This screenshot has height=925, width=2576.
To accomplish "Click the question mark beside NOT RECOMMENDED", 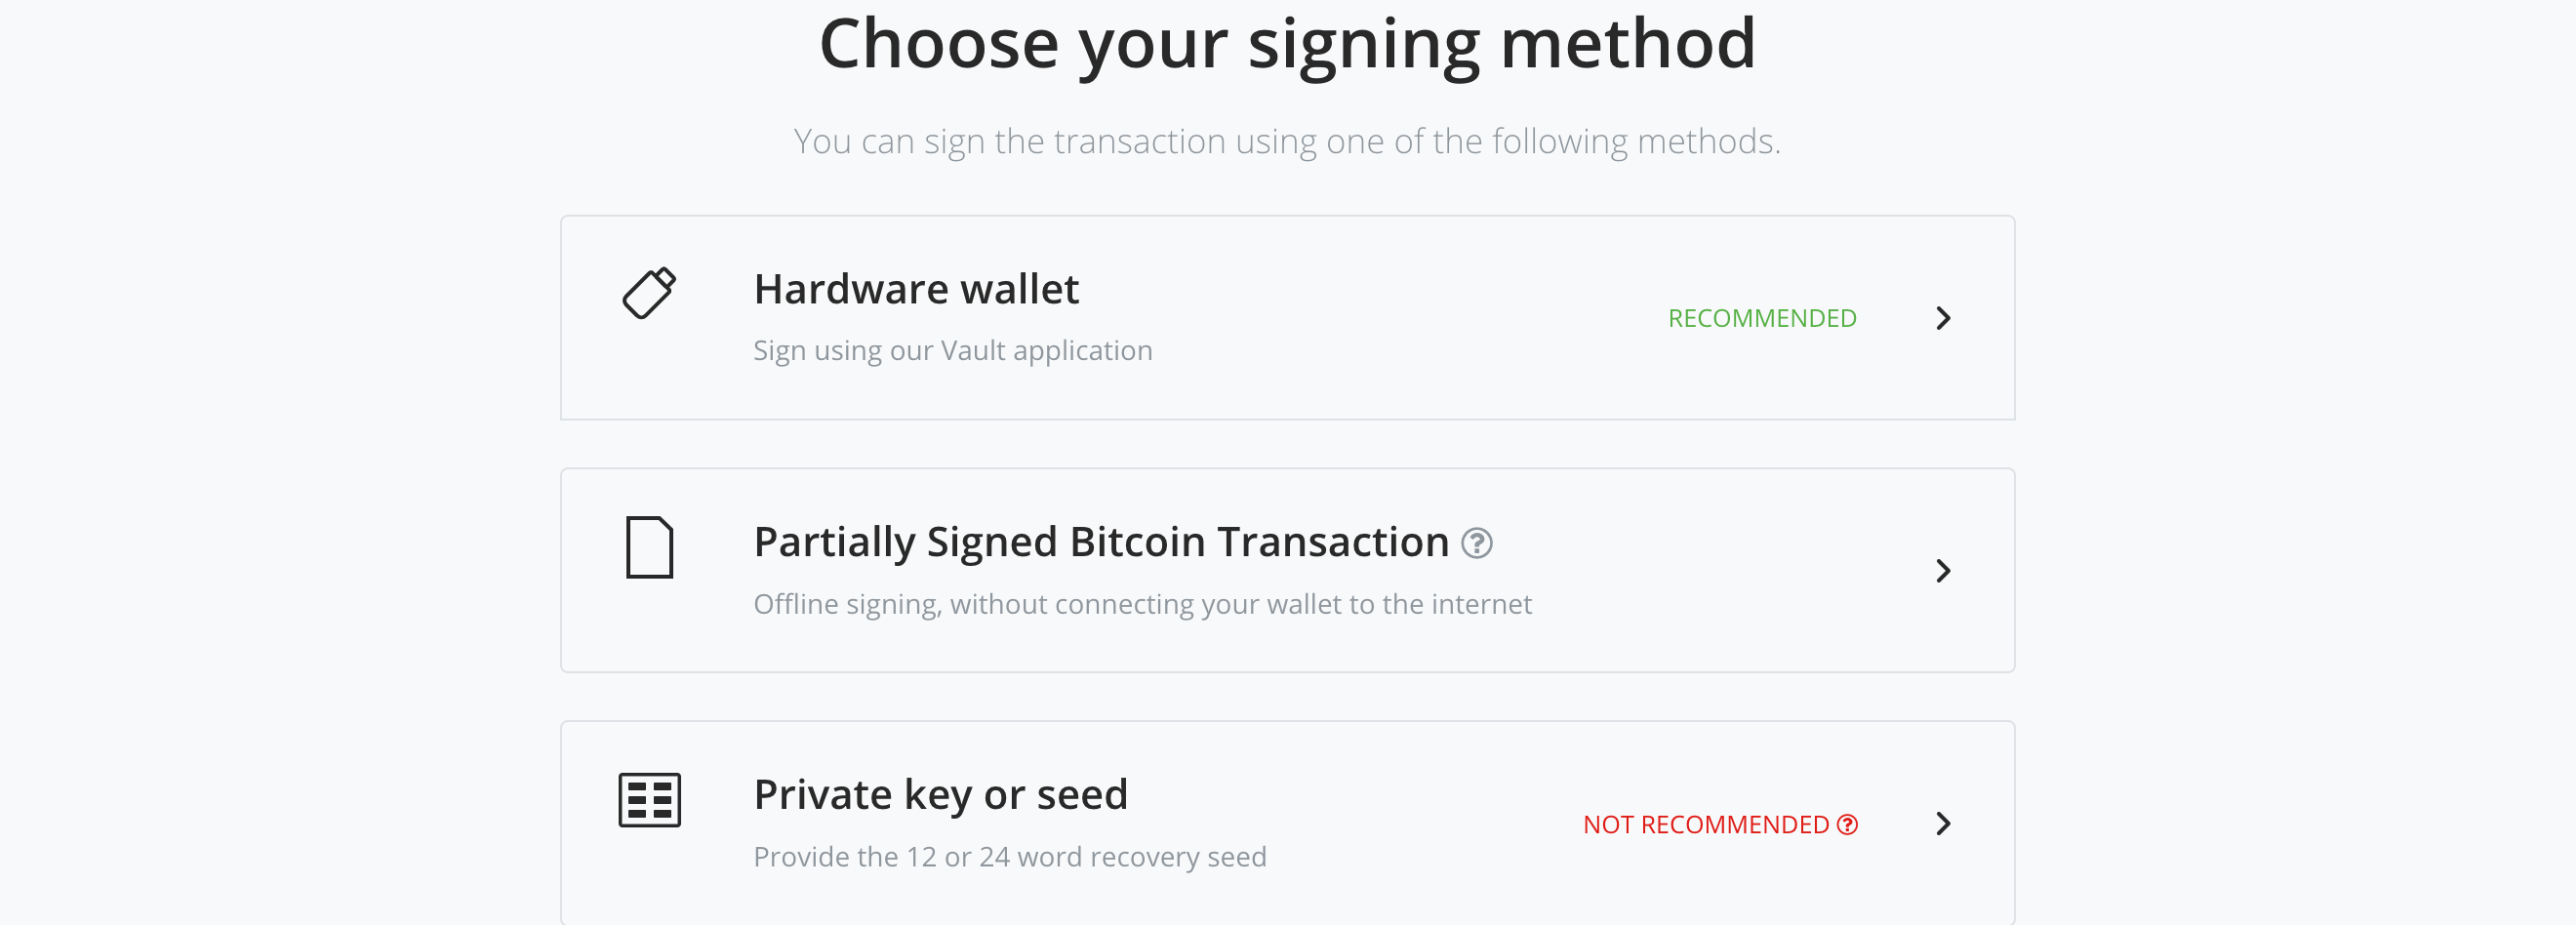I will click(x=1845, y=824).
